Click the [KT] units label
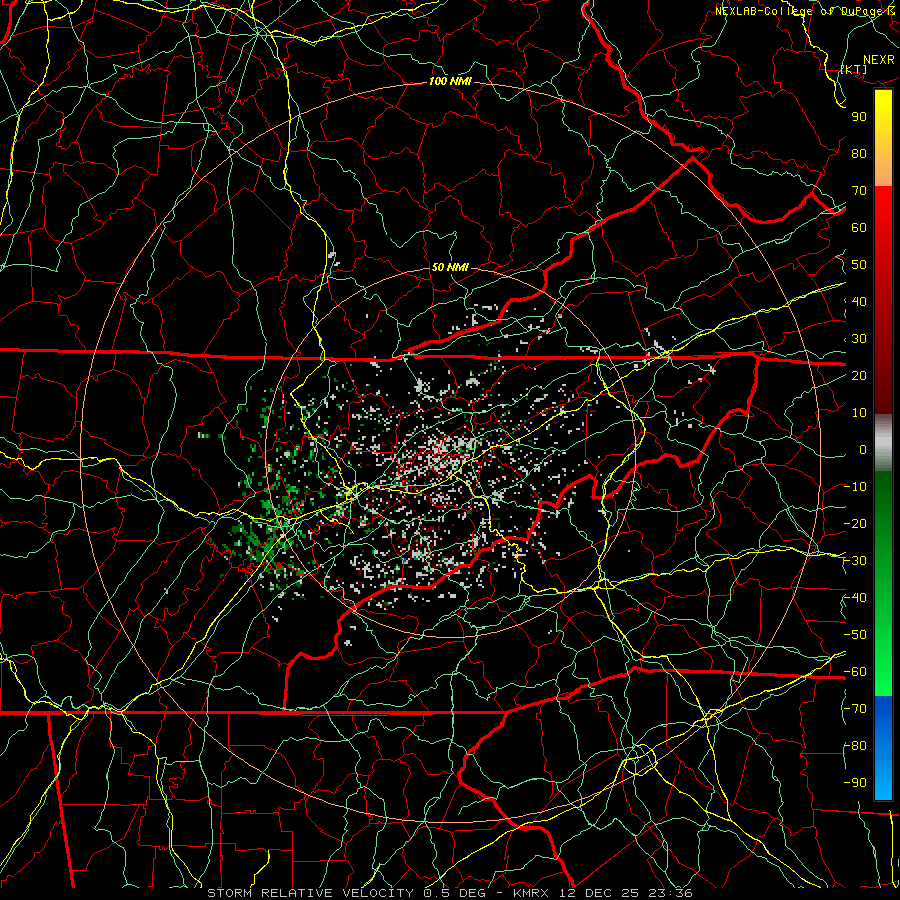Screen dimensions: 900x900 coord(854,69)
